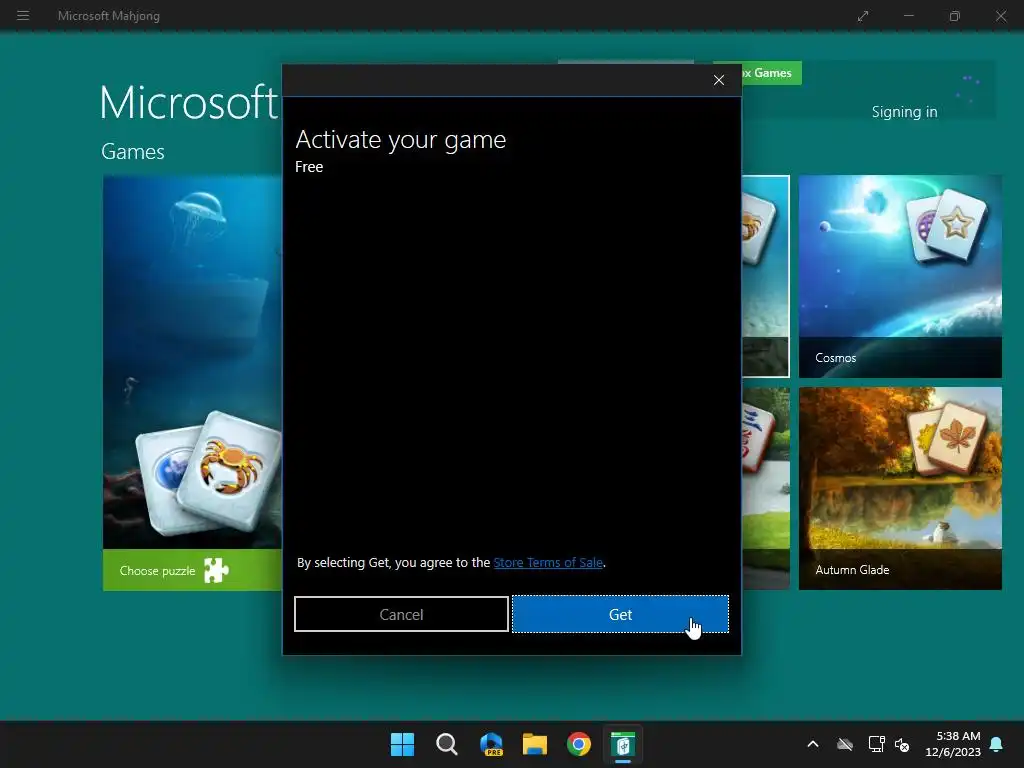
Task: Launch Google Chrome from the taskbar
Action: click(x=579, y=744)
